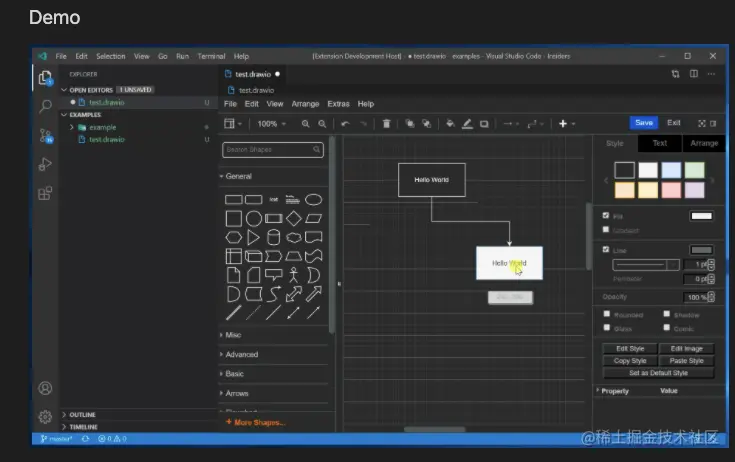Screen dimensions: 735x462
Task: Open Source Control view in activity bar
Action: click(x=45, y=136)
